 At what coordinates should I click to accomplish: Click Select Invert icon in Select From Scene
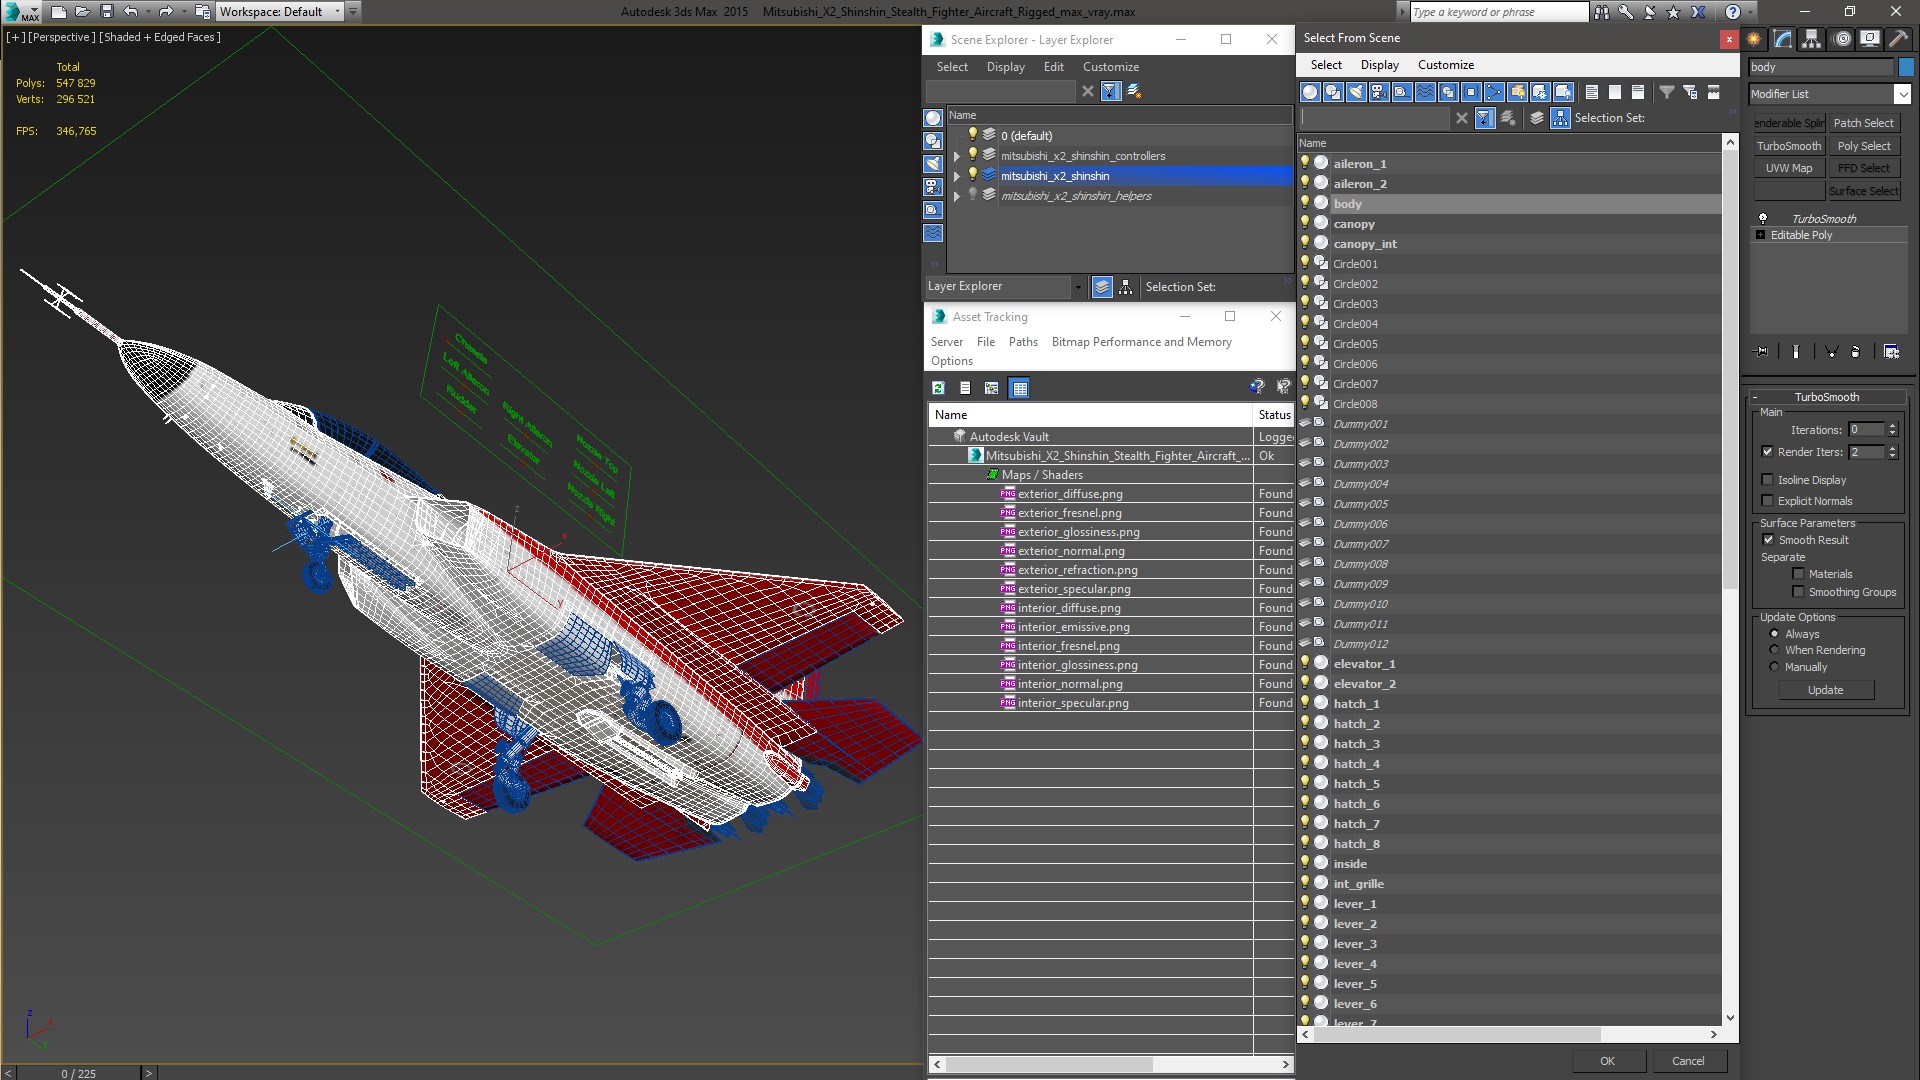point(1638,92)
